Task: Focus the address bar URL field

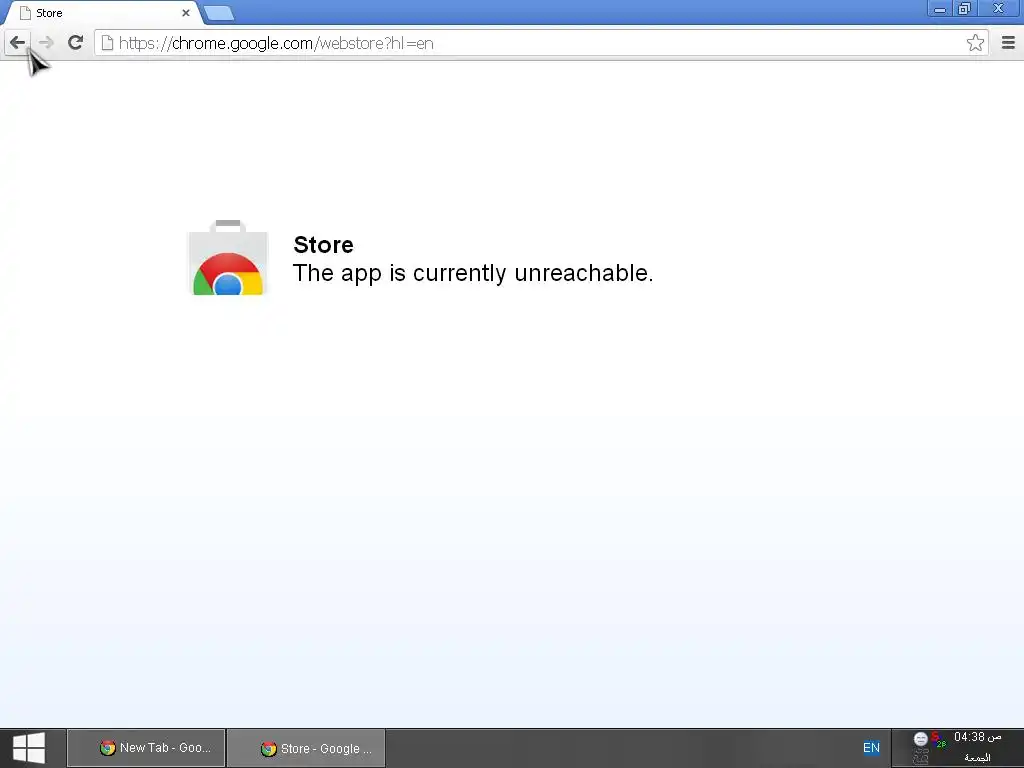Action: pos(541,43)
